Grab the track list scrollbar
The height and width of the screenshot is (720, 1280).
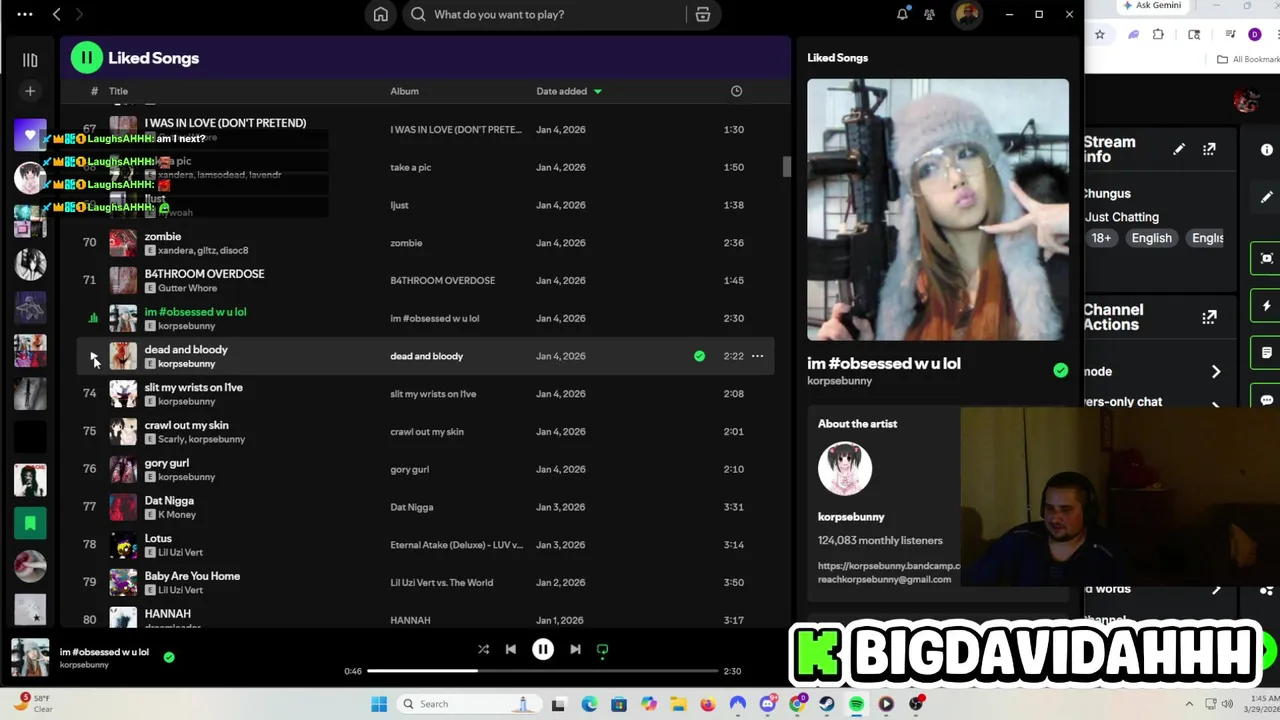pos(787,167)
